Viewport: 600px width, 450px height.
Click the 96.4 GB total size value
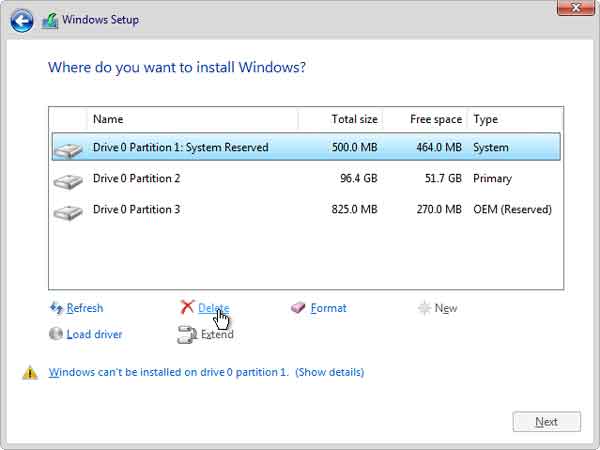(359, 178)
